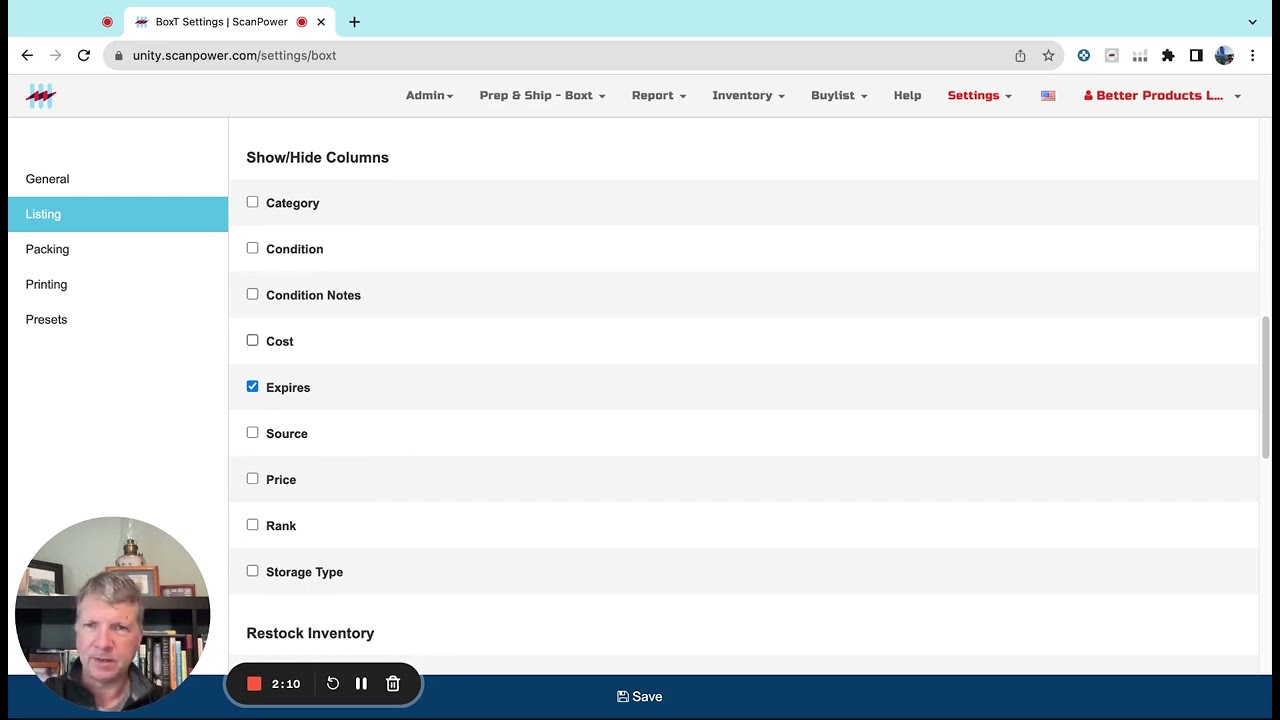Toggle the Price column checkbox
Image resolution: width=1280 pixels, height=720 pixels.
(252, 478)
